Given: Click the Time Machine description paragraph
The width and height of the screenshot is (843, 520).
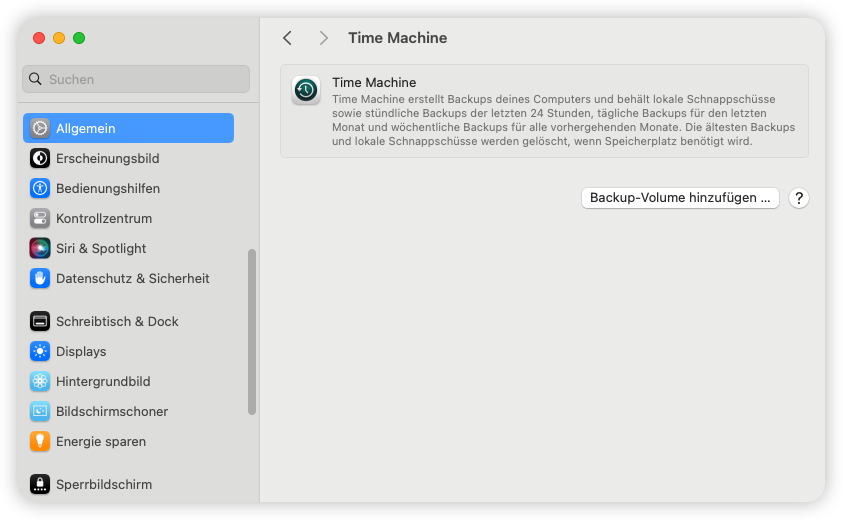Looking at the screenshot, I should pyautogui.click(x=563, y=120).
